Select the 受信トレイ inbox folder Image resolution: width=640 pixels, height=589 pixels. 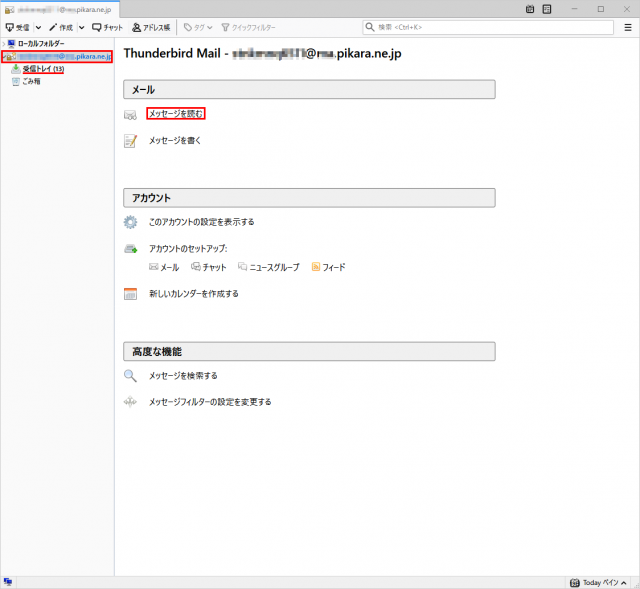tap(42, 69)
